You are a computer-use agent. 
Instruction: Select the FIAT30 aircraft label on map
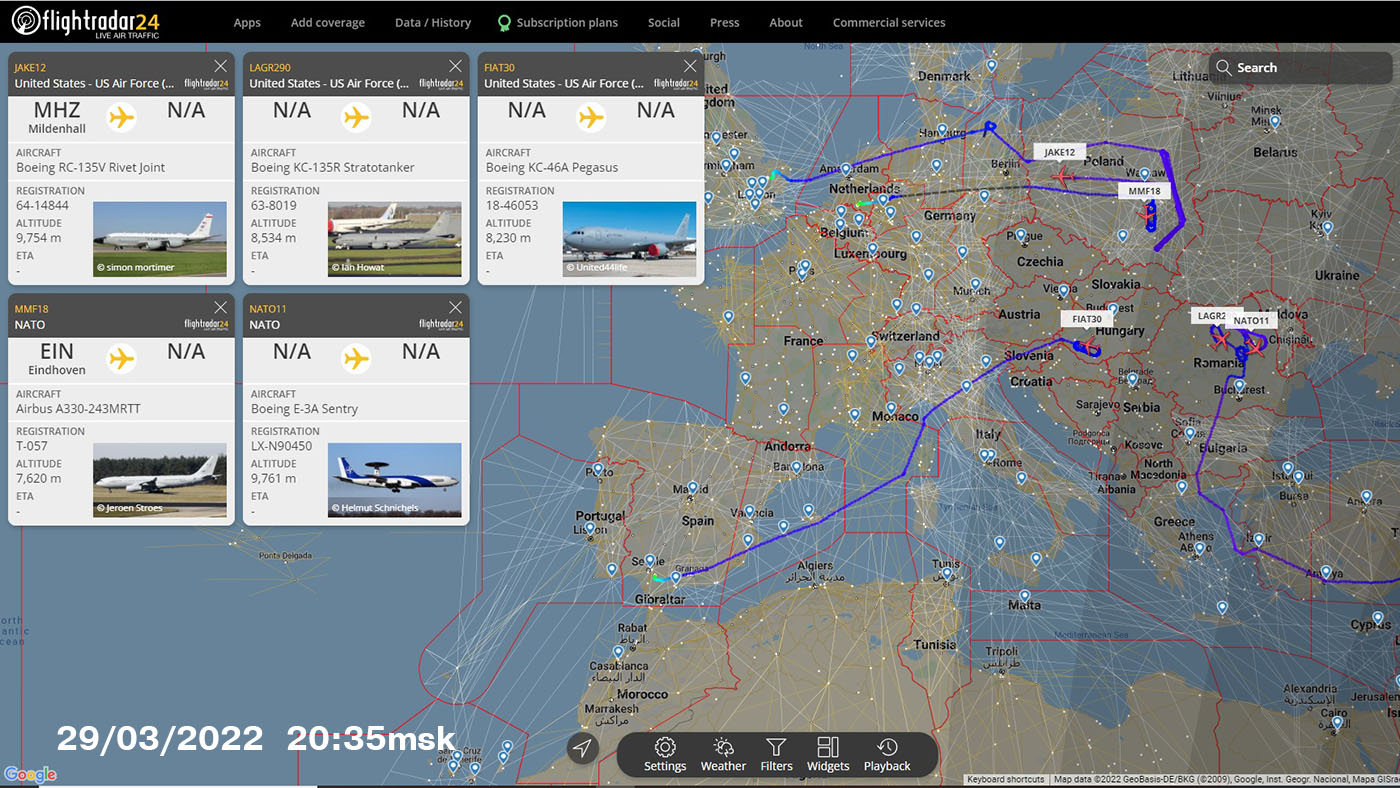(x=1086, y=319)
